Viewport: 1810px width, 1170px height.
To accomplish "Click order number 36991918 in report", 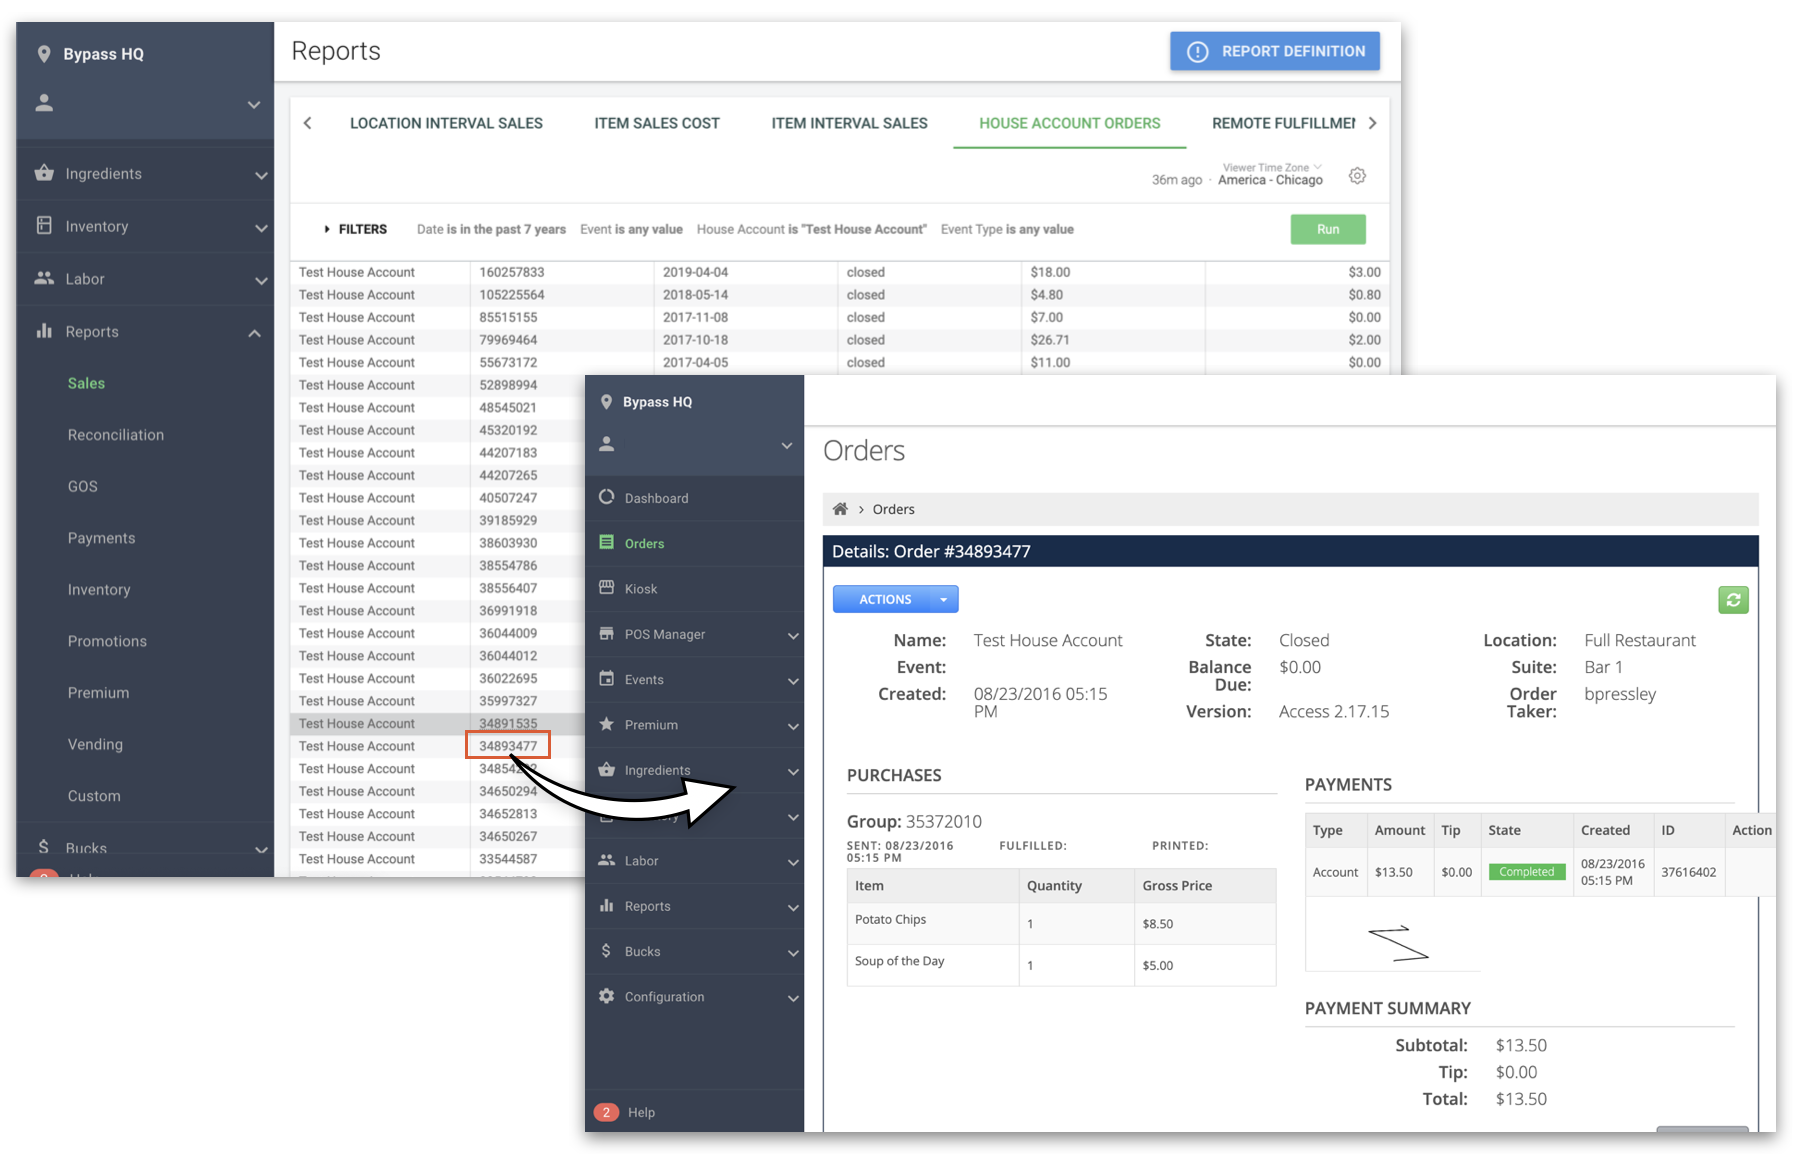I will click(x=508, y=611).
